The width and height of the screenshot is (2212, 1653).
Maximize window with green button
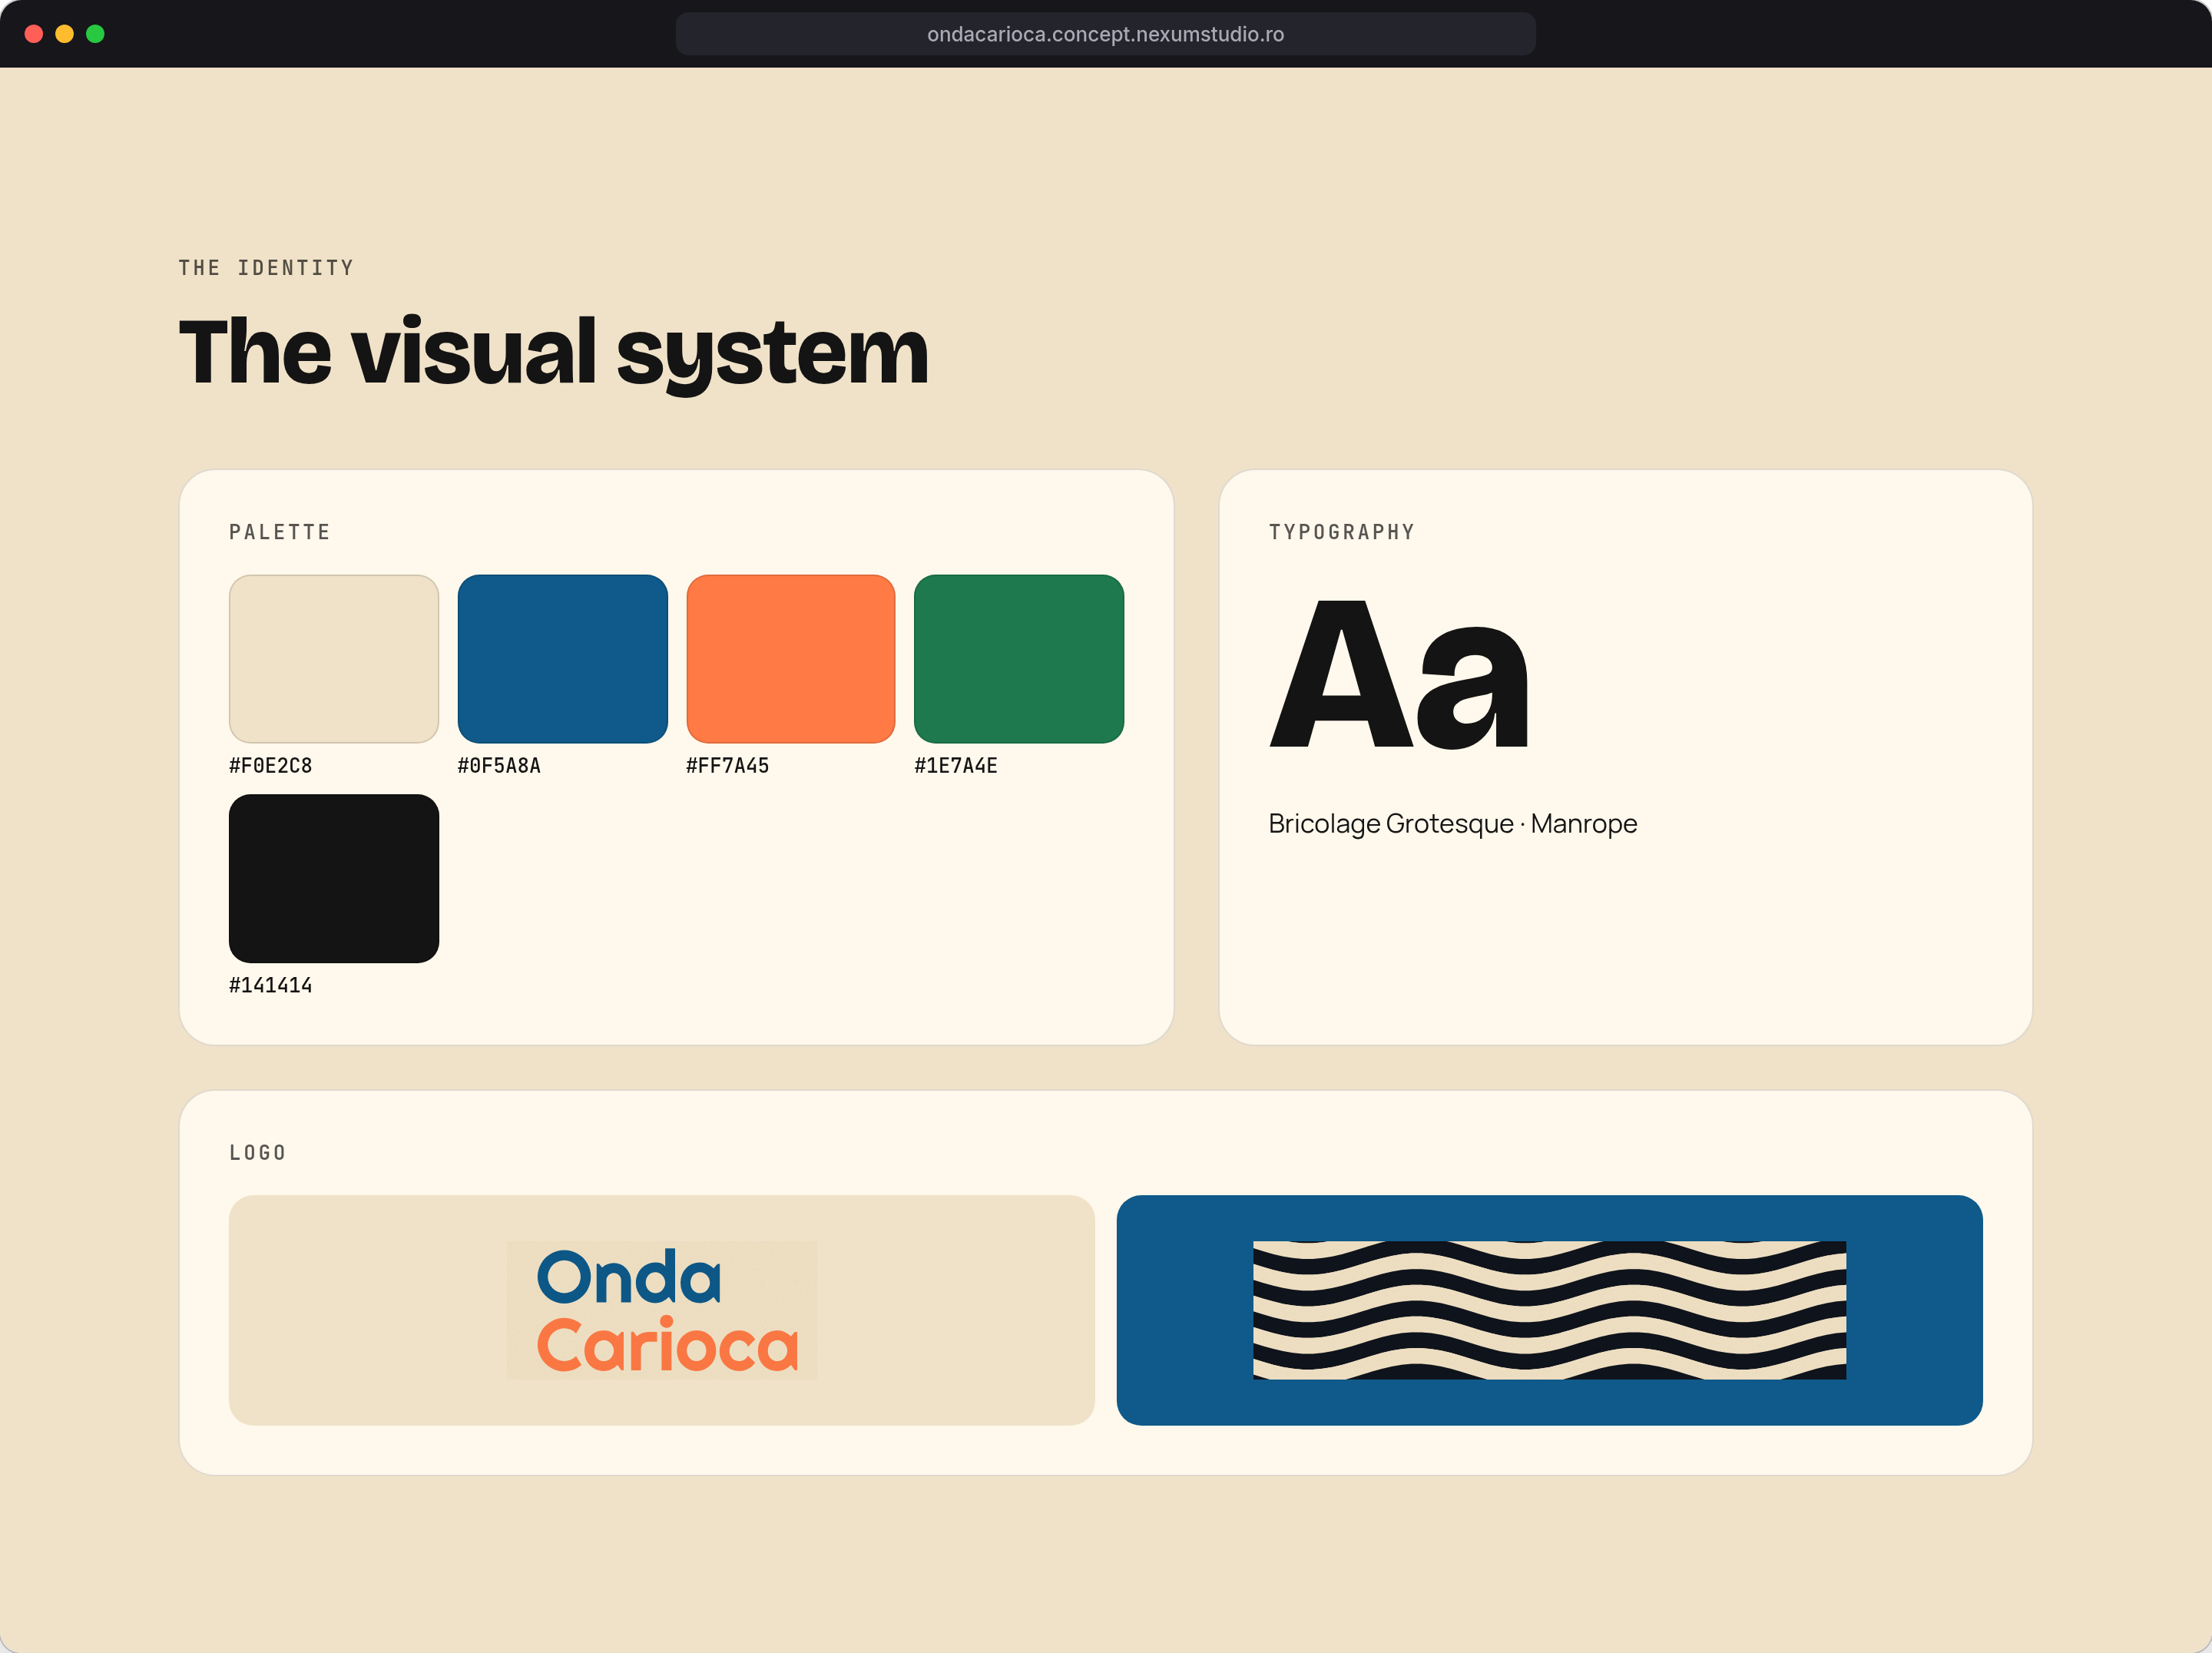click(x=95, y=34)
